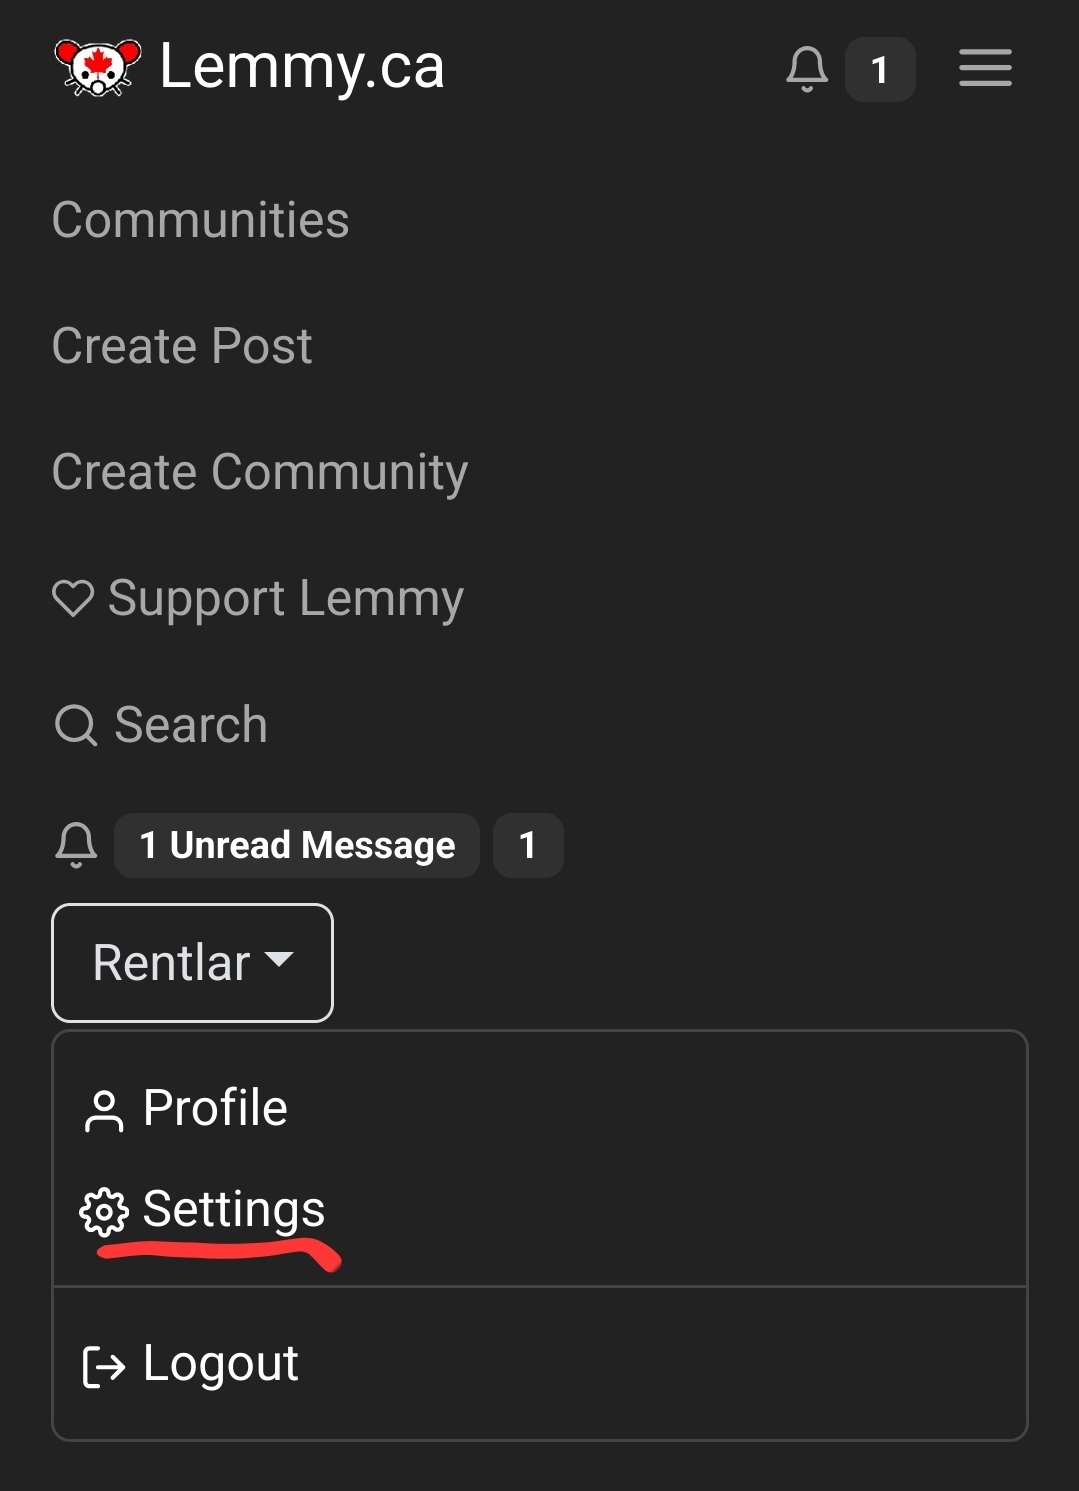Click the bell icon next to Unread Message
Screen dimensions: 1079x1491
(76, 845)
